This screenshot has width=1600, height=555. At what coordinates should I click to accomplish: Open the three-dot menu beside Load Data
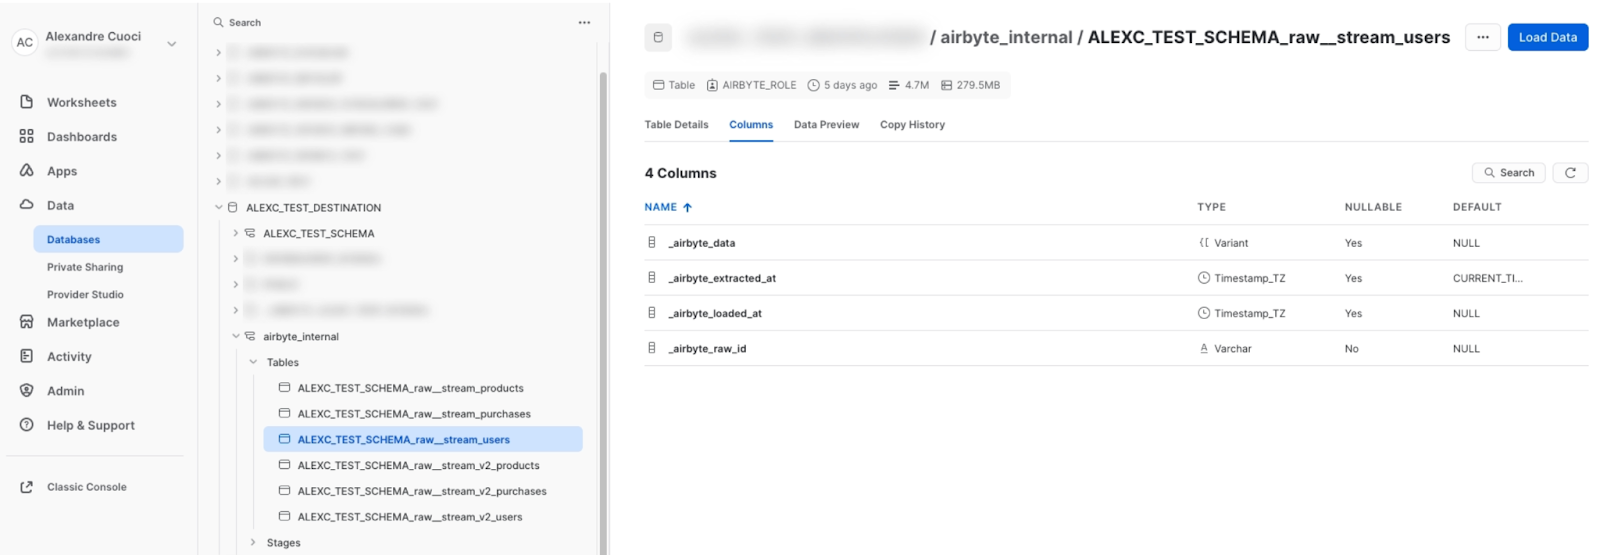coord(1483,37)
